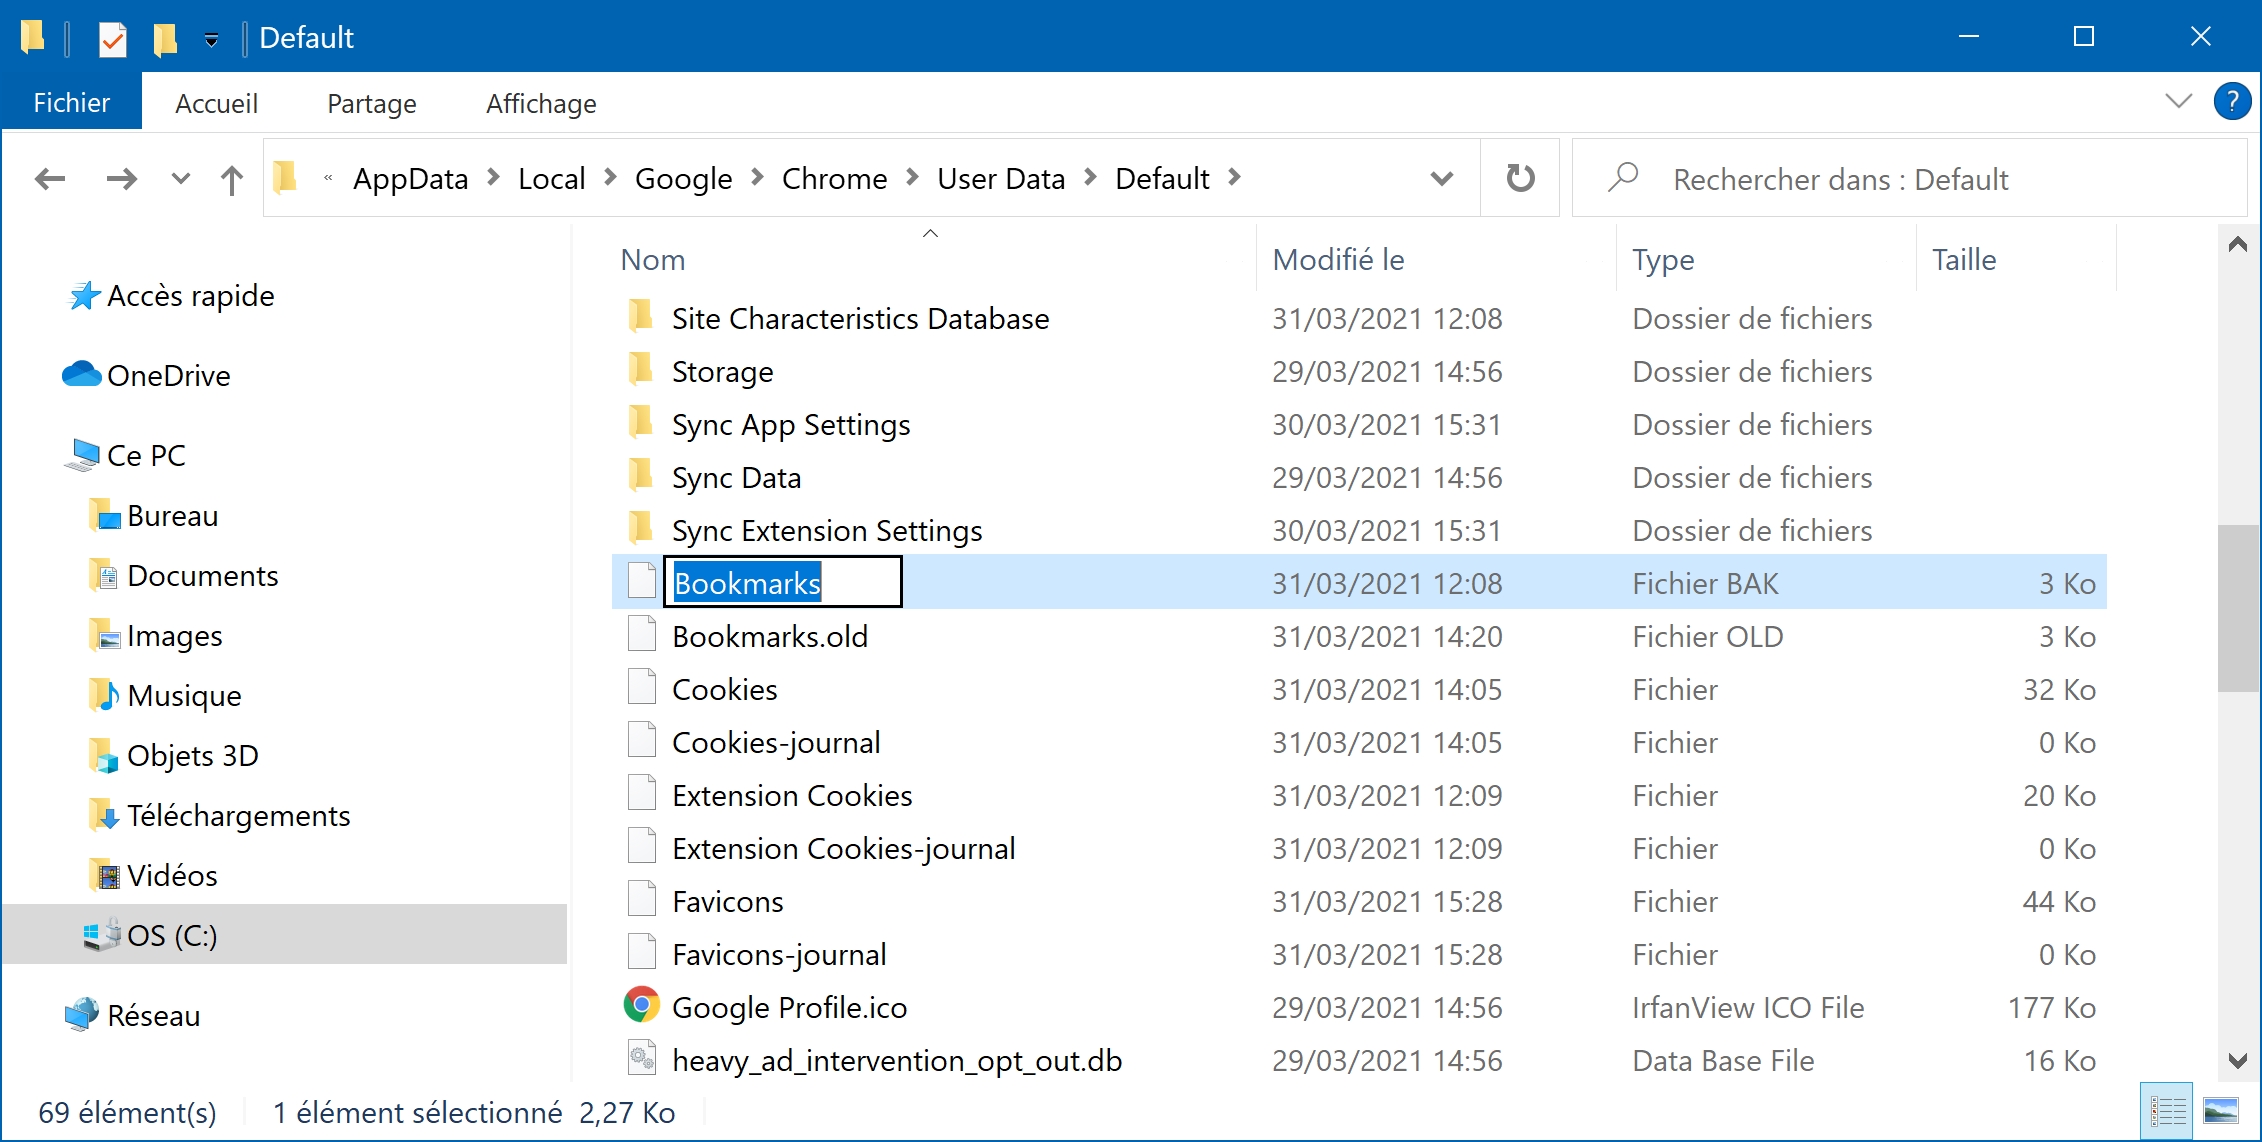The width and height of the screenshot is (2262, 1142).
Task: Click the search box for Default
Action: coord(1910,179)
